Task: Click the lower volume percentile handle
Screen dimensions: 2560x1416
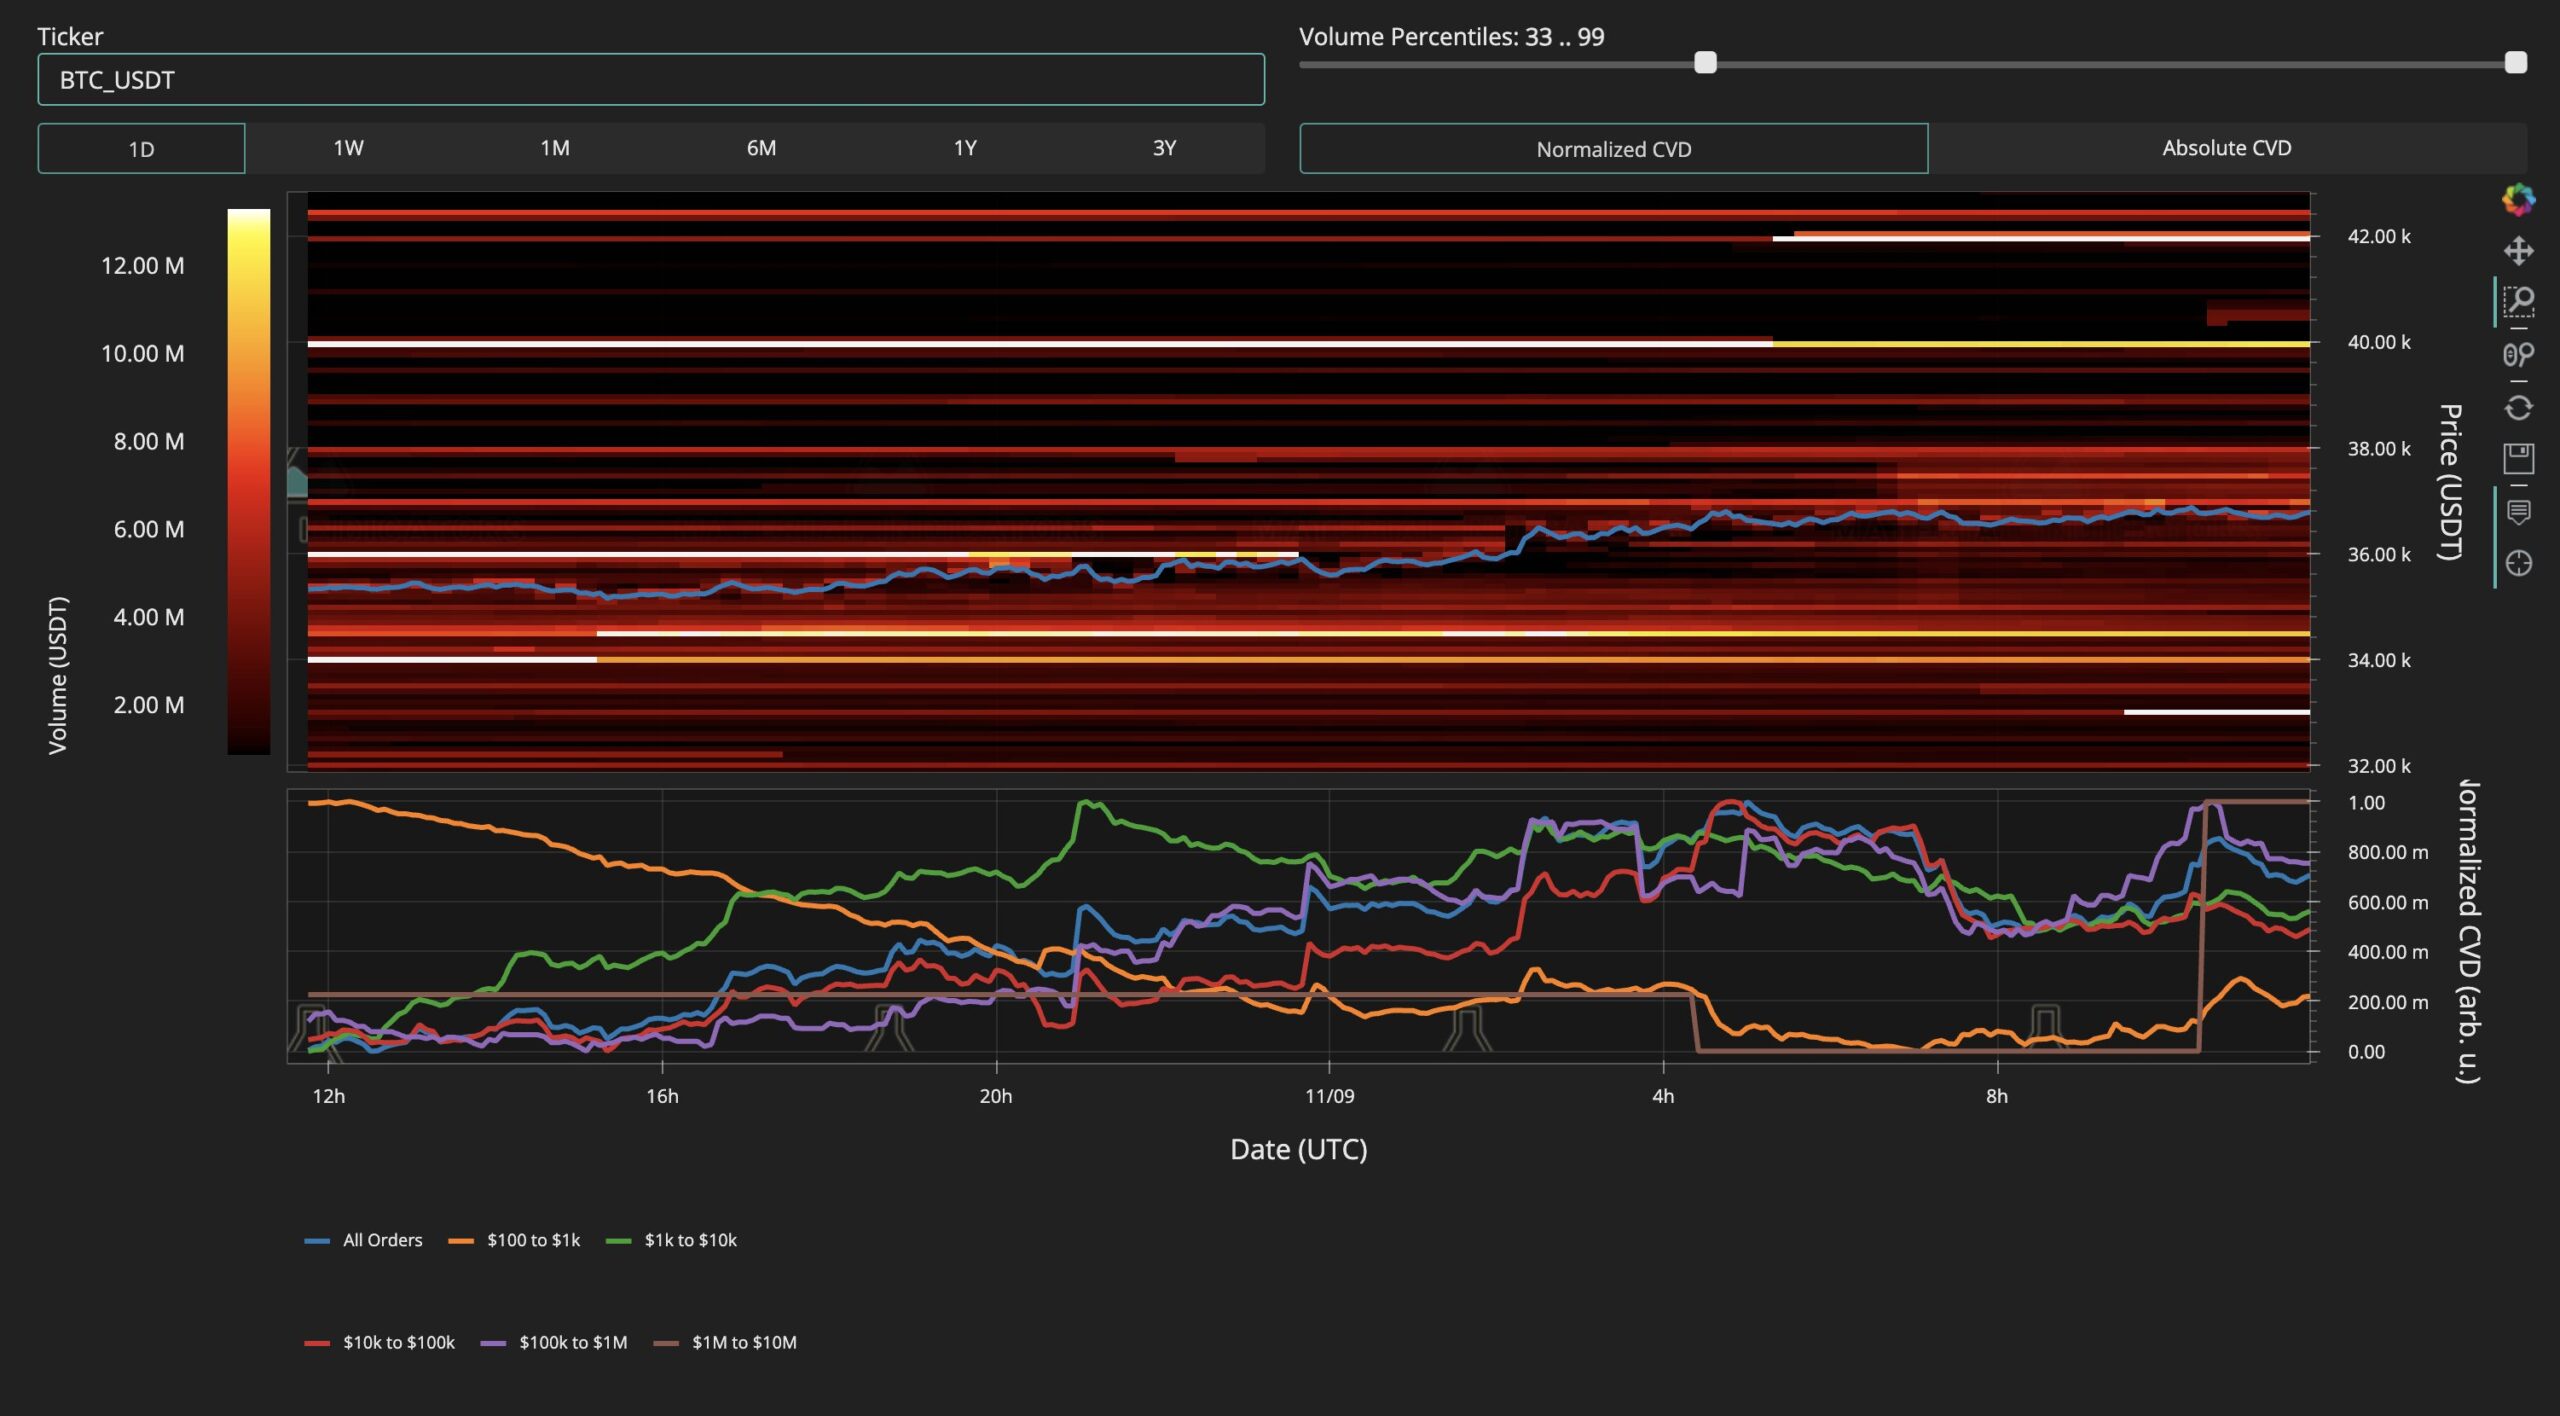Action: 1705,63
